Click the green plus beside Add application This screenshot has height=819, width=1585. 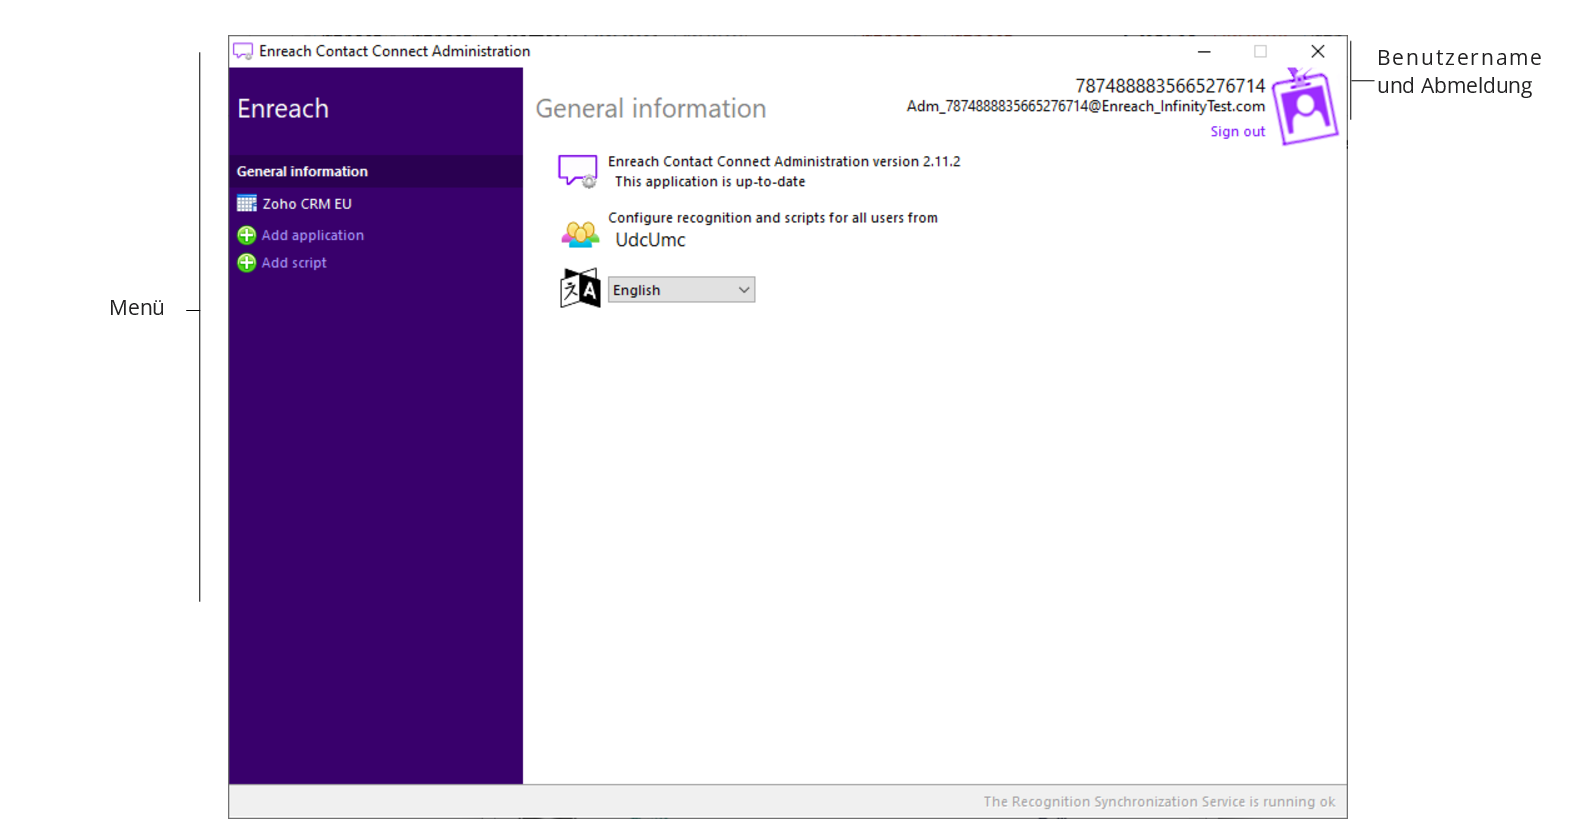(246, 235)
